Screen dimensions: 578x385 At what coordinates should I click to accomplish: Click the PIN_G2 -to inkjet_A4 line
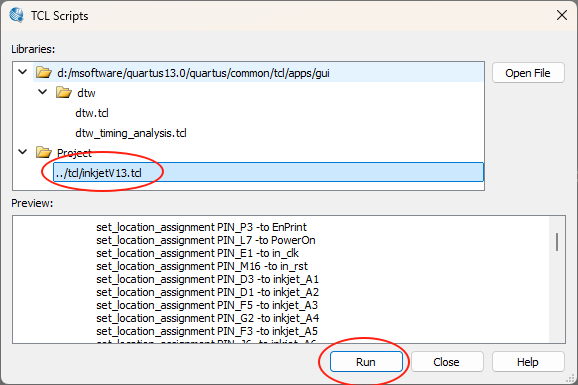pos(208,318)
